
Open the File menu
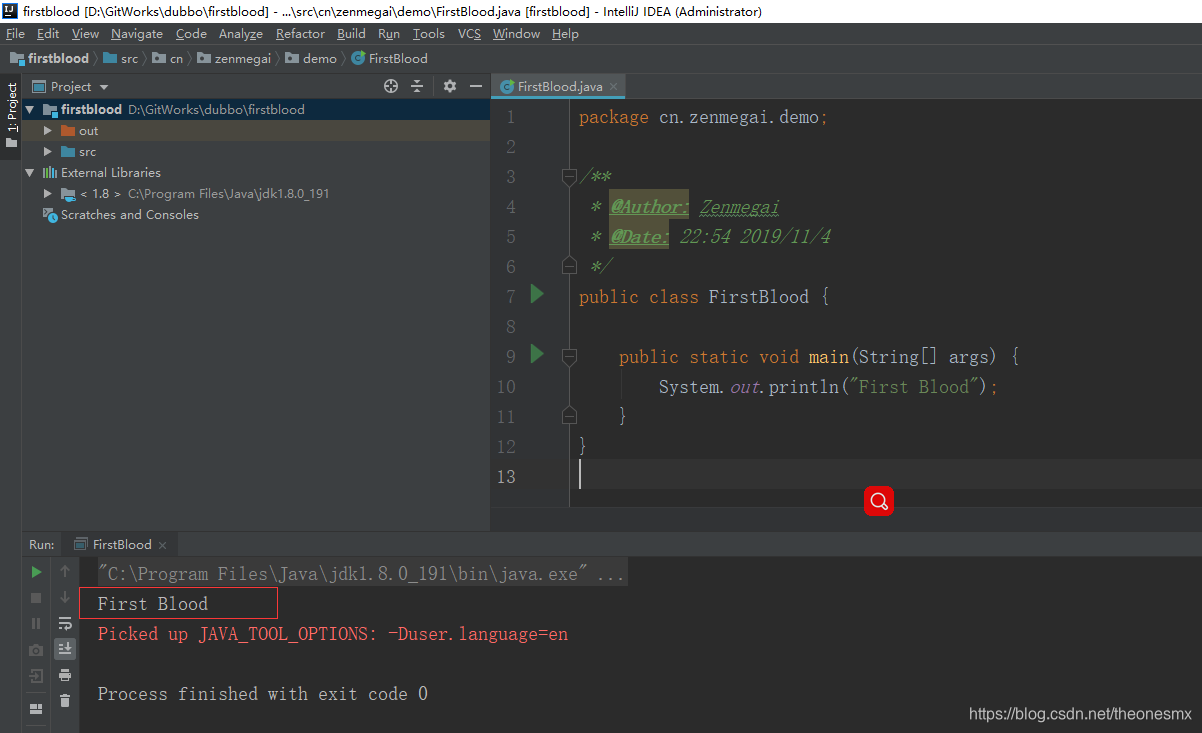click(x=15, y=34)
